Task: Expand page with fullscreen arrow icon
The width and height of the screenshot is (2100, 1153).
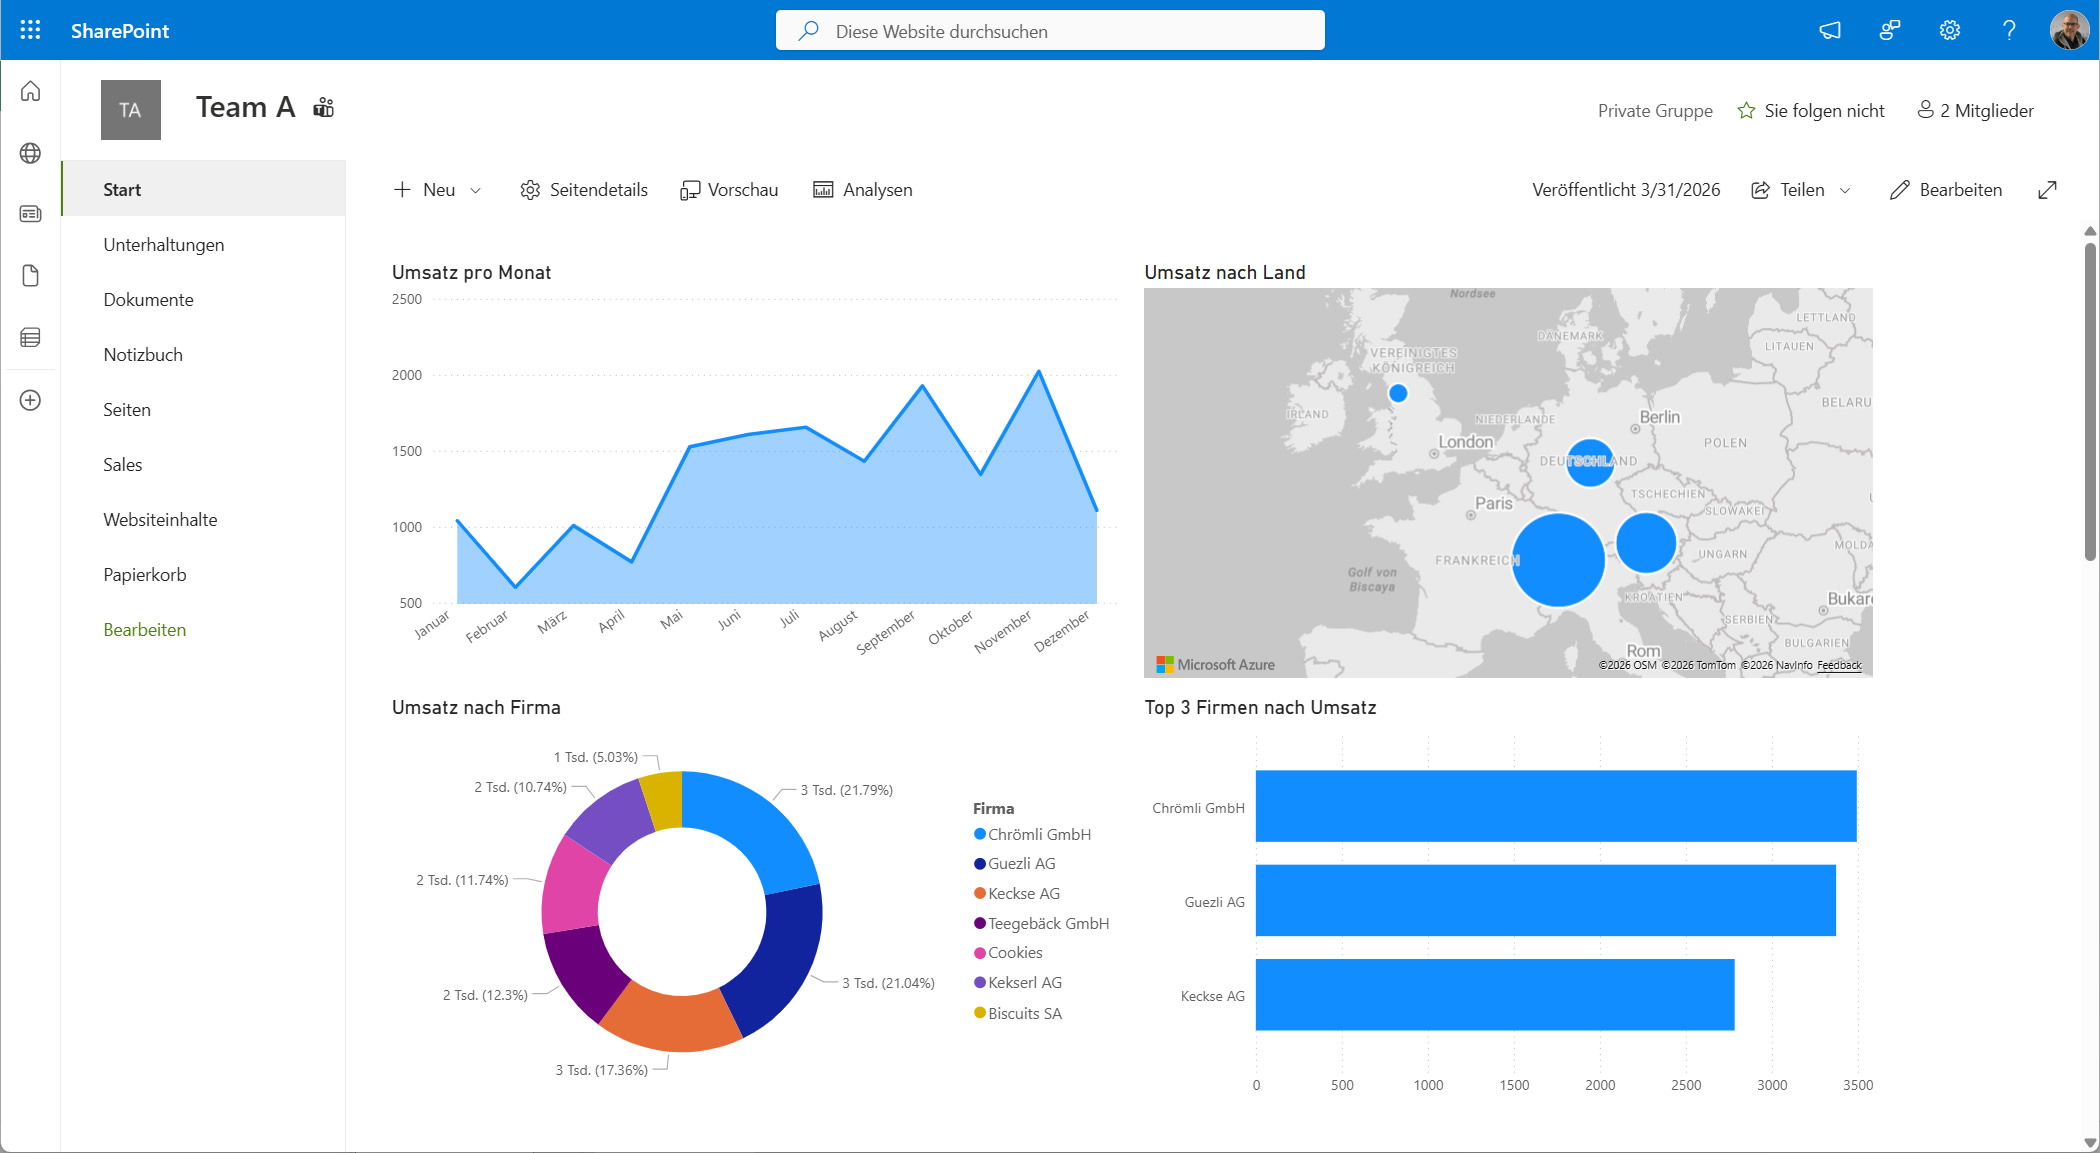Action: click(x=2047, y=190)
